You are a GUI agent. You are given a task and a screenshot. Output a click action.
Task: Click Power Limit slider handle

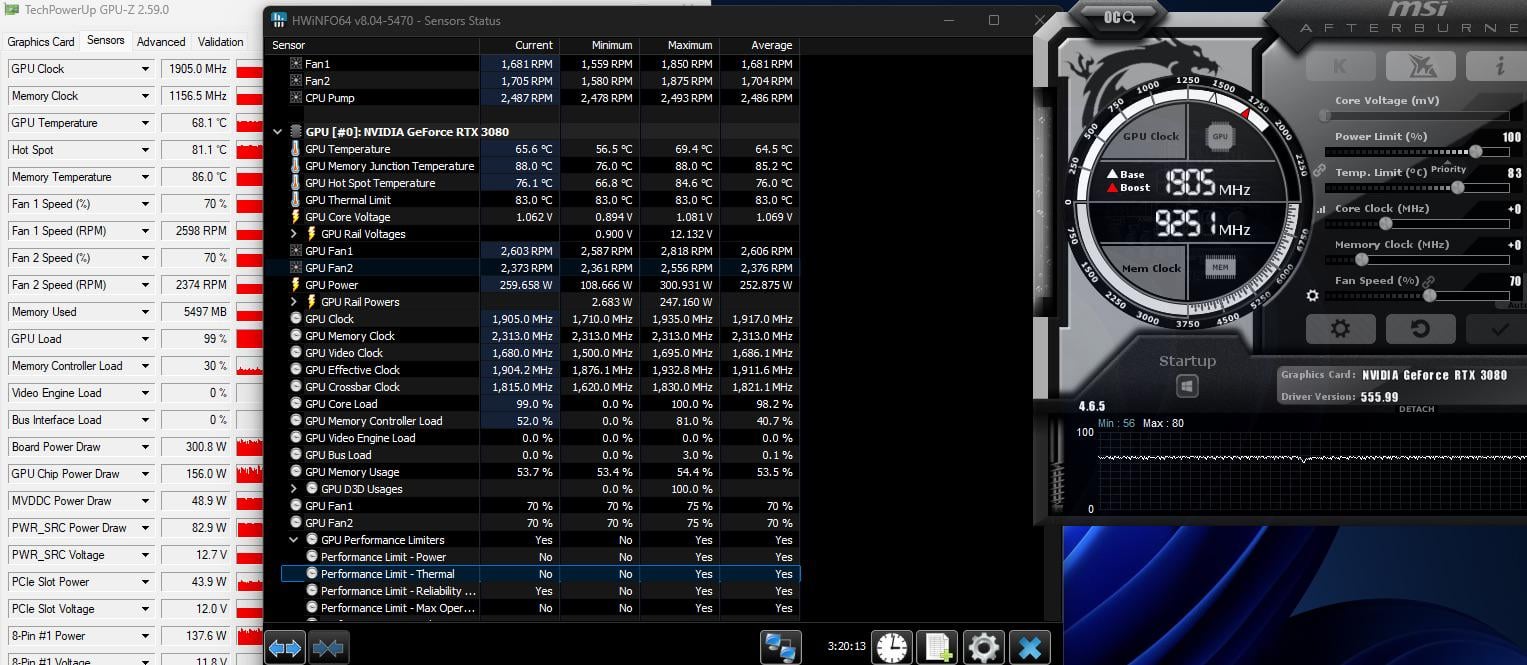click(1475, 151)
